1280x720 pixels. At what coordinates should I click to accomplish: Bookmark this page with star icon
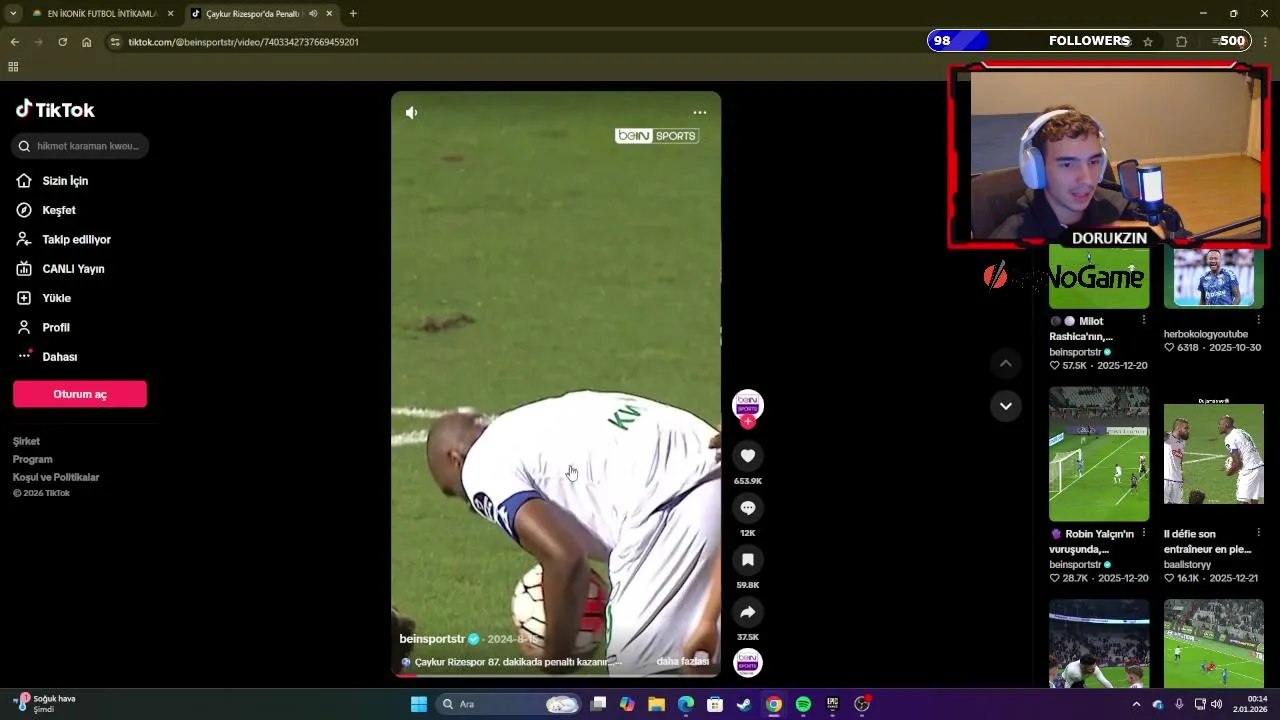click(x=1148, y=42)
